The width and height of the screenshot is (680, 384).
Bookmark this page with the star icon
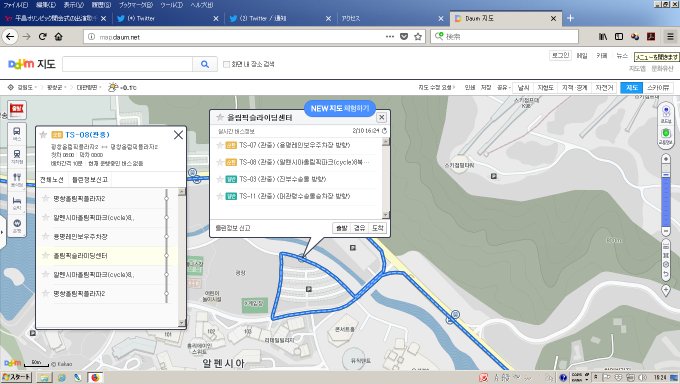(x=418, y=37)
